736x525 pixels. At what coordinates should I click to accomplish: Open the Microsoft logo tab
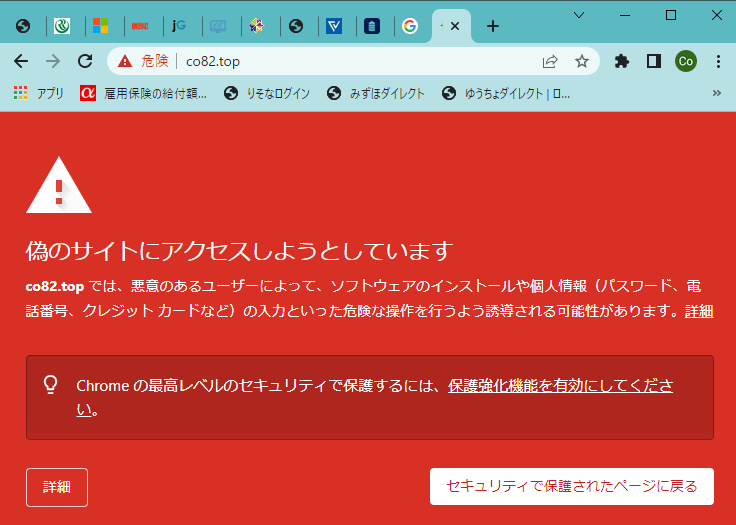coord(100,26)
